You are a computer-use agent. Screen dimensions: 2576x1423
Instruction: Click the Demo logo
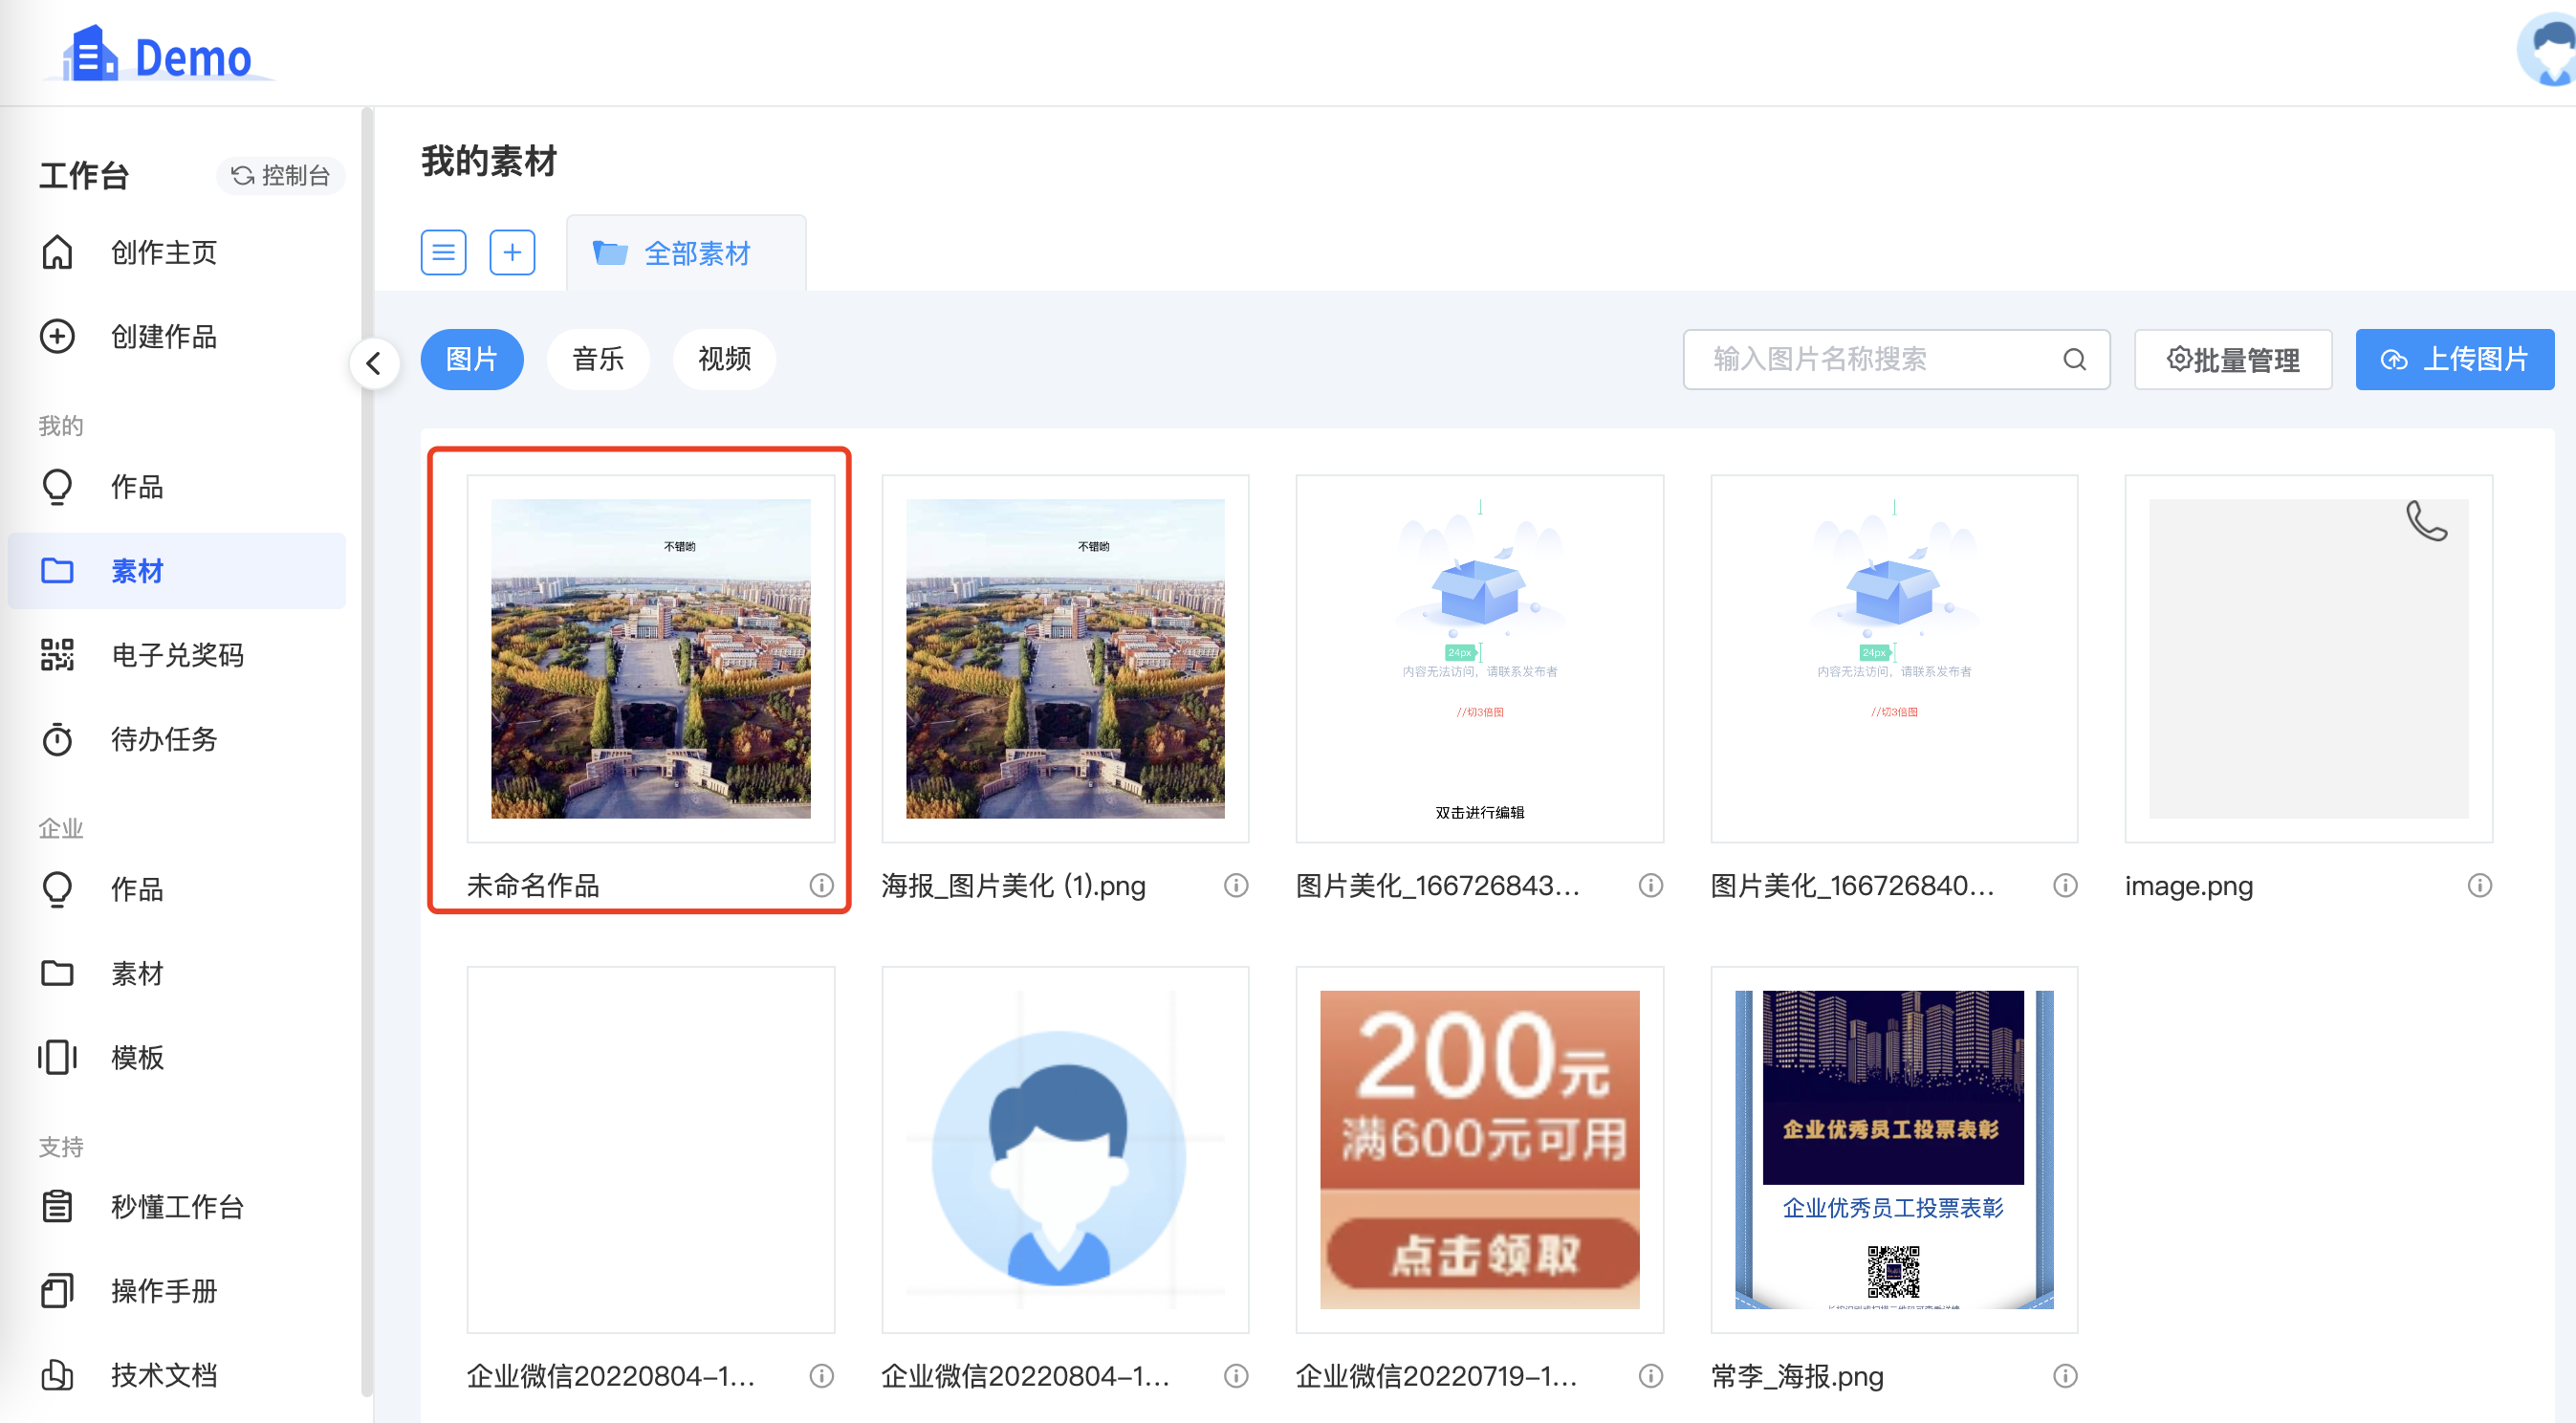[x=157, y=55]
